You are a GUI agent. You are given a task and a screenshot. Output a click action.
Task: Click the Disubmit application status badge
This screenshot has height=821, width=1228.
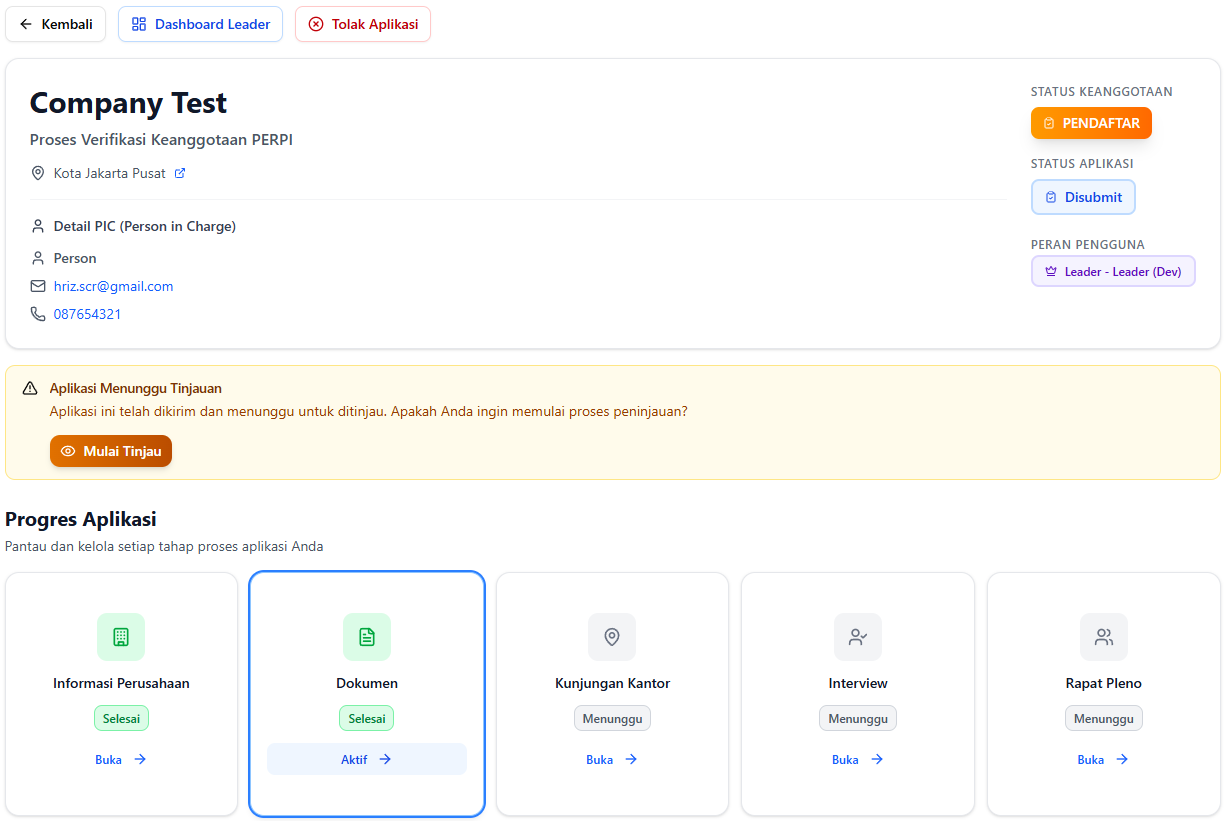pyautogui.click(x=1083, y=197)
